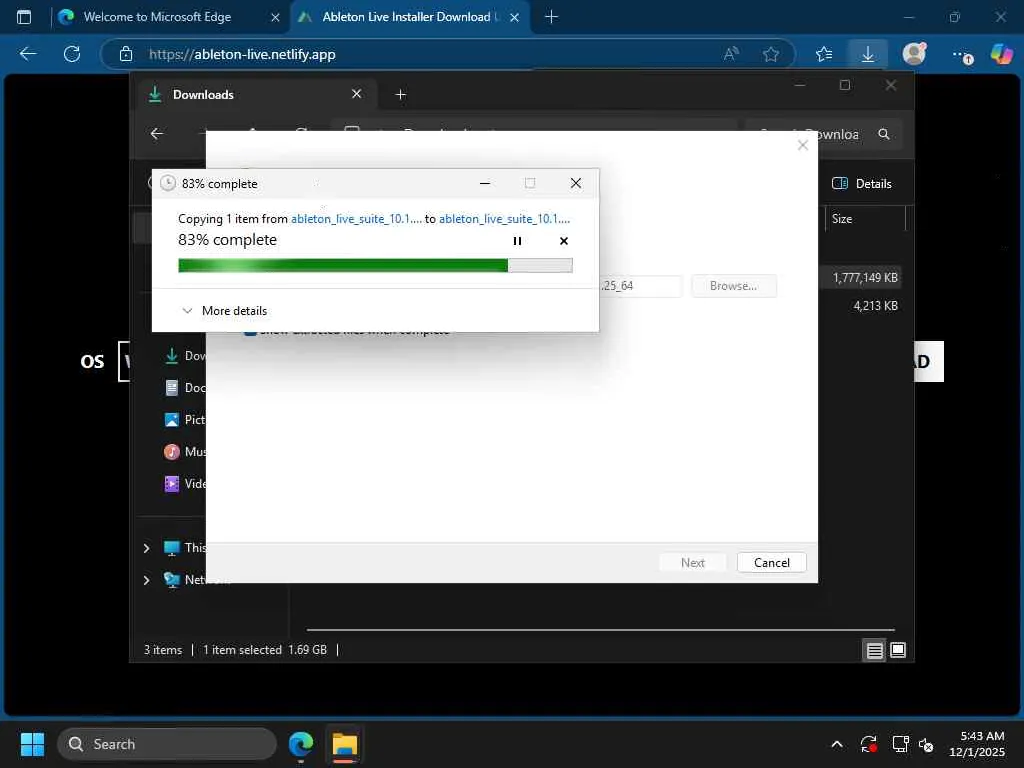Click the copy progress bar
The height and width of the screenshot is (768, 1024).
tap(375, 265)
